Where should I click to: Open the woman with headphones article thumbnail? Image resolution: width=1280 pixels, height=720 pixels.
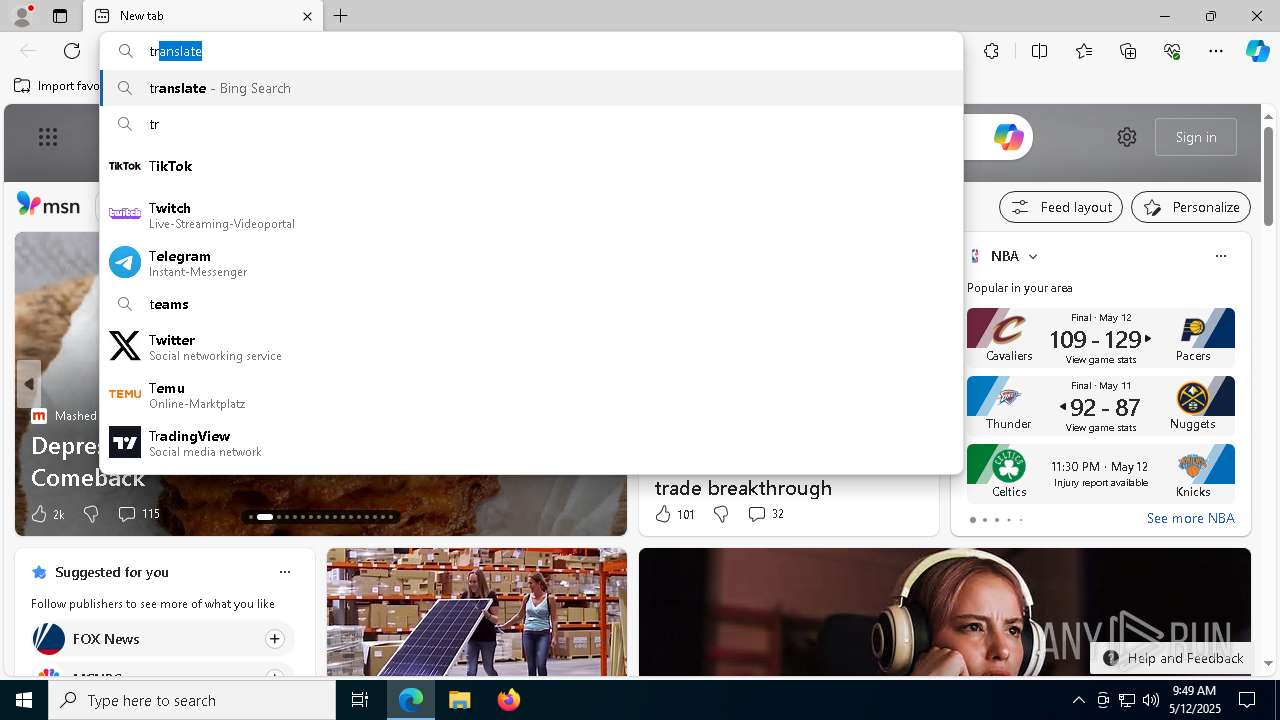(945, 612)
